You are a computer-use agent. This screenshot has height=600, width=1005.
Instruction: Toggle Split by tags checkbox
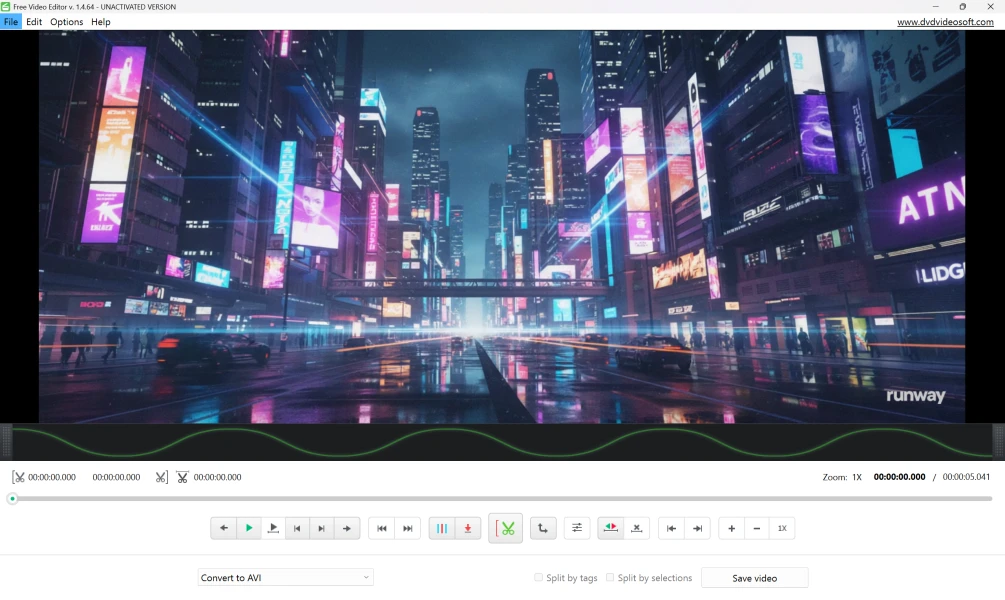click(539, 578)
